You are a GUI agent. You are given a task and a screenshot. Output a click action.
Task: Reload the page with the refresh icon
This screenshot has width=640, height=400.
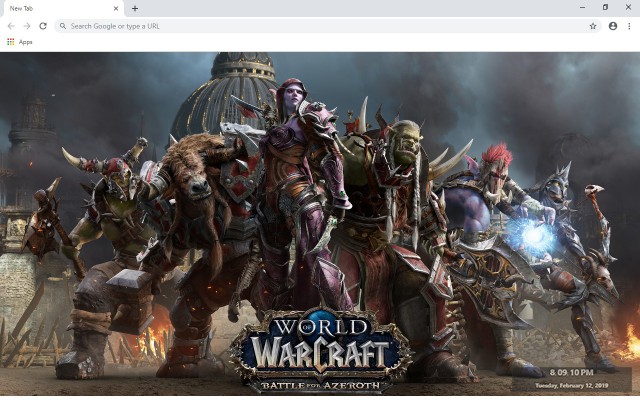coord(43,26)
